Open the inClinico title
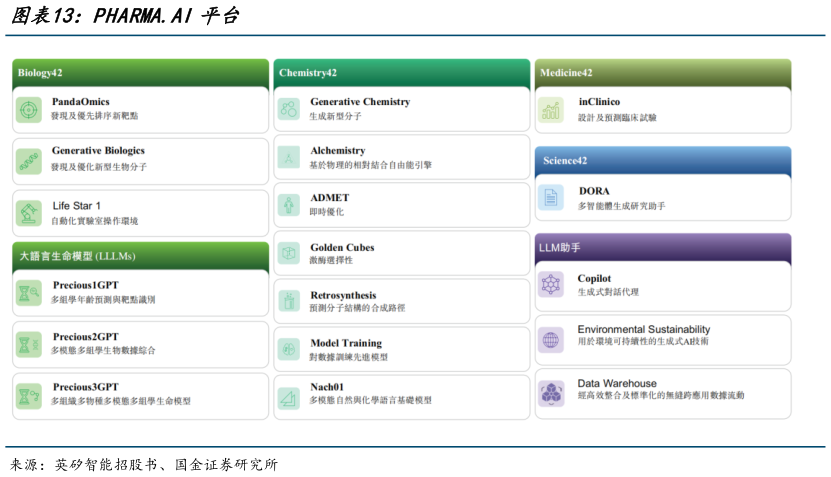Image resolution: width=831 pixels, height=477 pixels. click(x=599, y=102)
